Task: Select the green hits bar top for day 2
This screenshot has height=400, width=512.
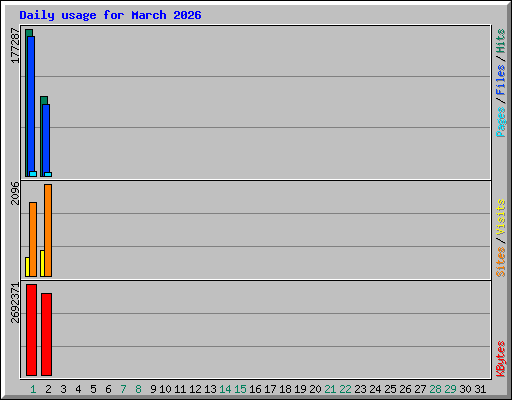Action: (x=44, y=100)
